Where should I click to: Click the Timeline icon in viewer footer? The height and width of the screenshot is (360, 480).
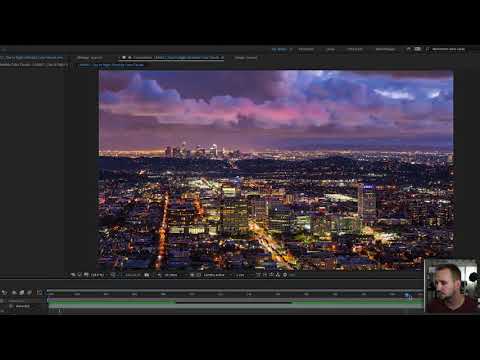pos(271,275)
